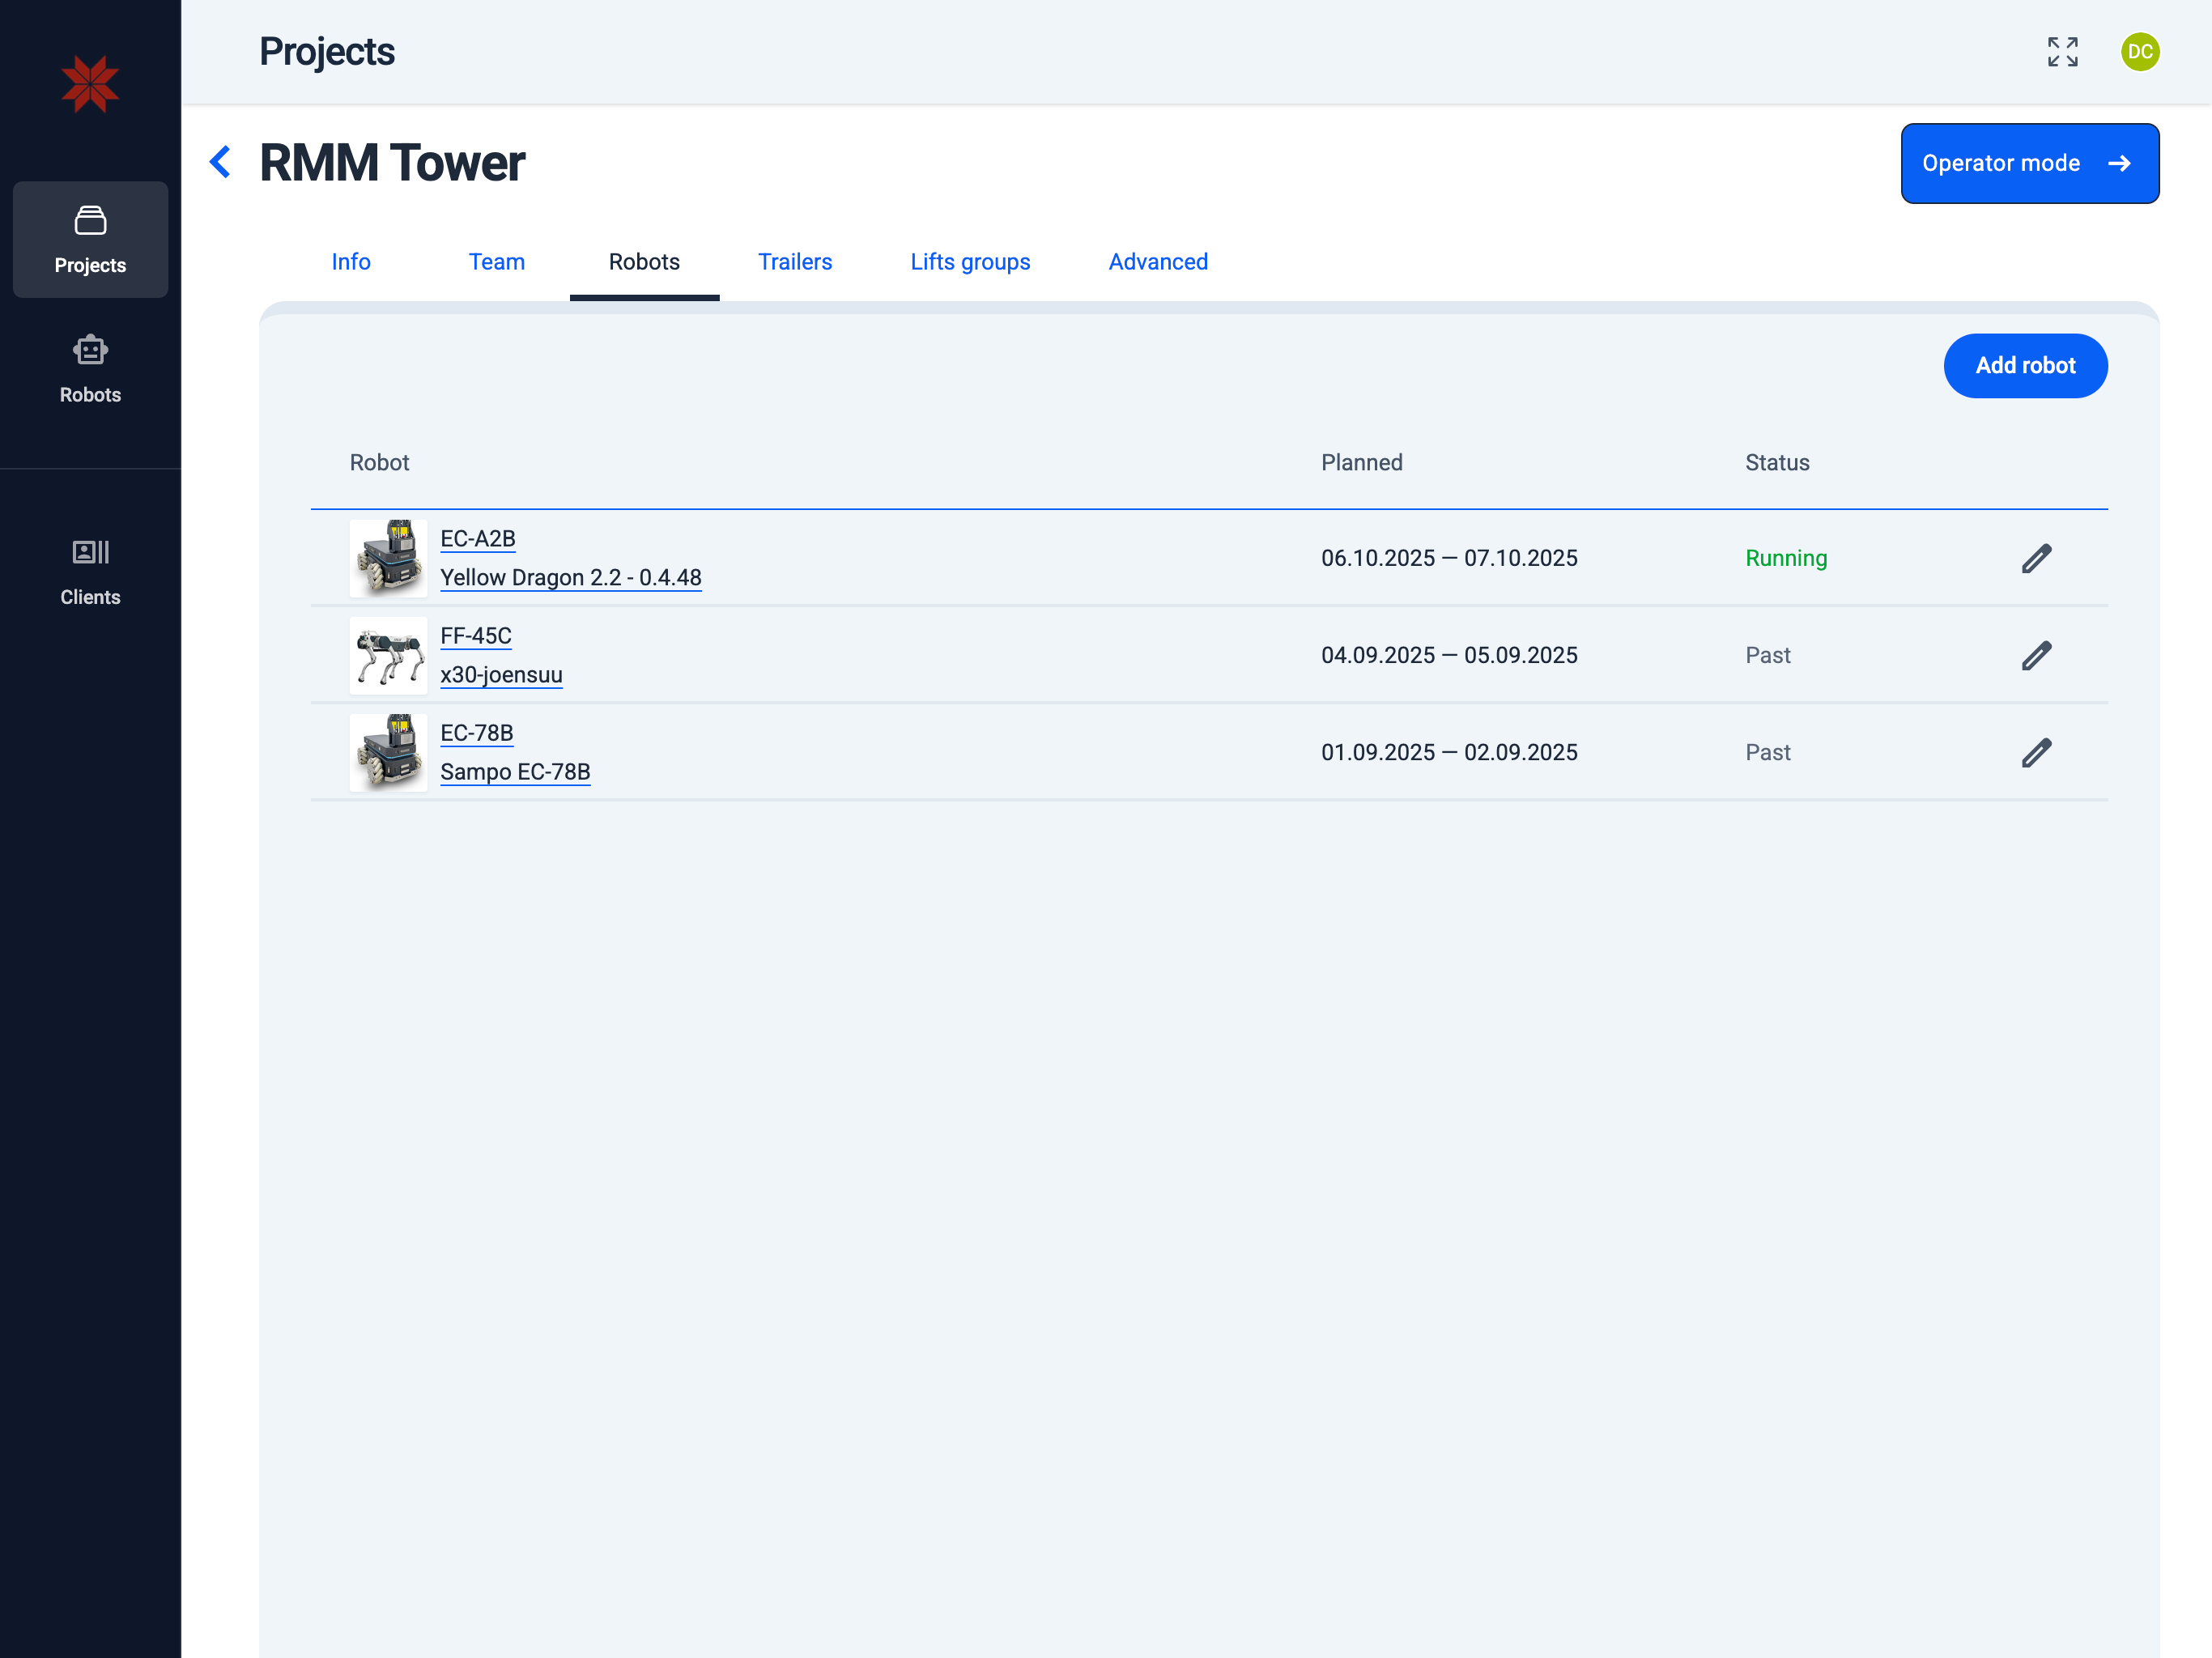Click the Add robot button
This screenshot has width=2212, height=1658.
click(2025, 366)
